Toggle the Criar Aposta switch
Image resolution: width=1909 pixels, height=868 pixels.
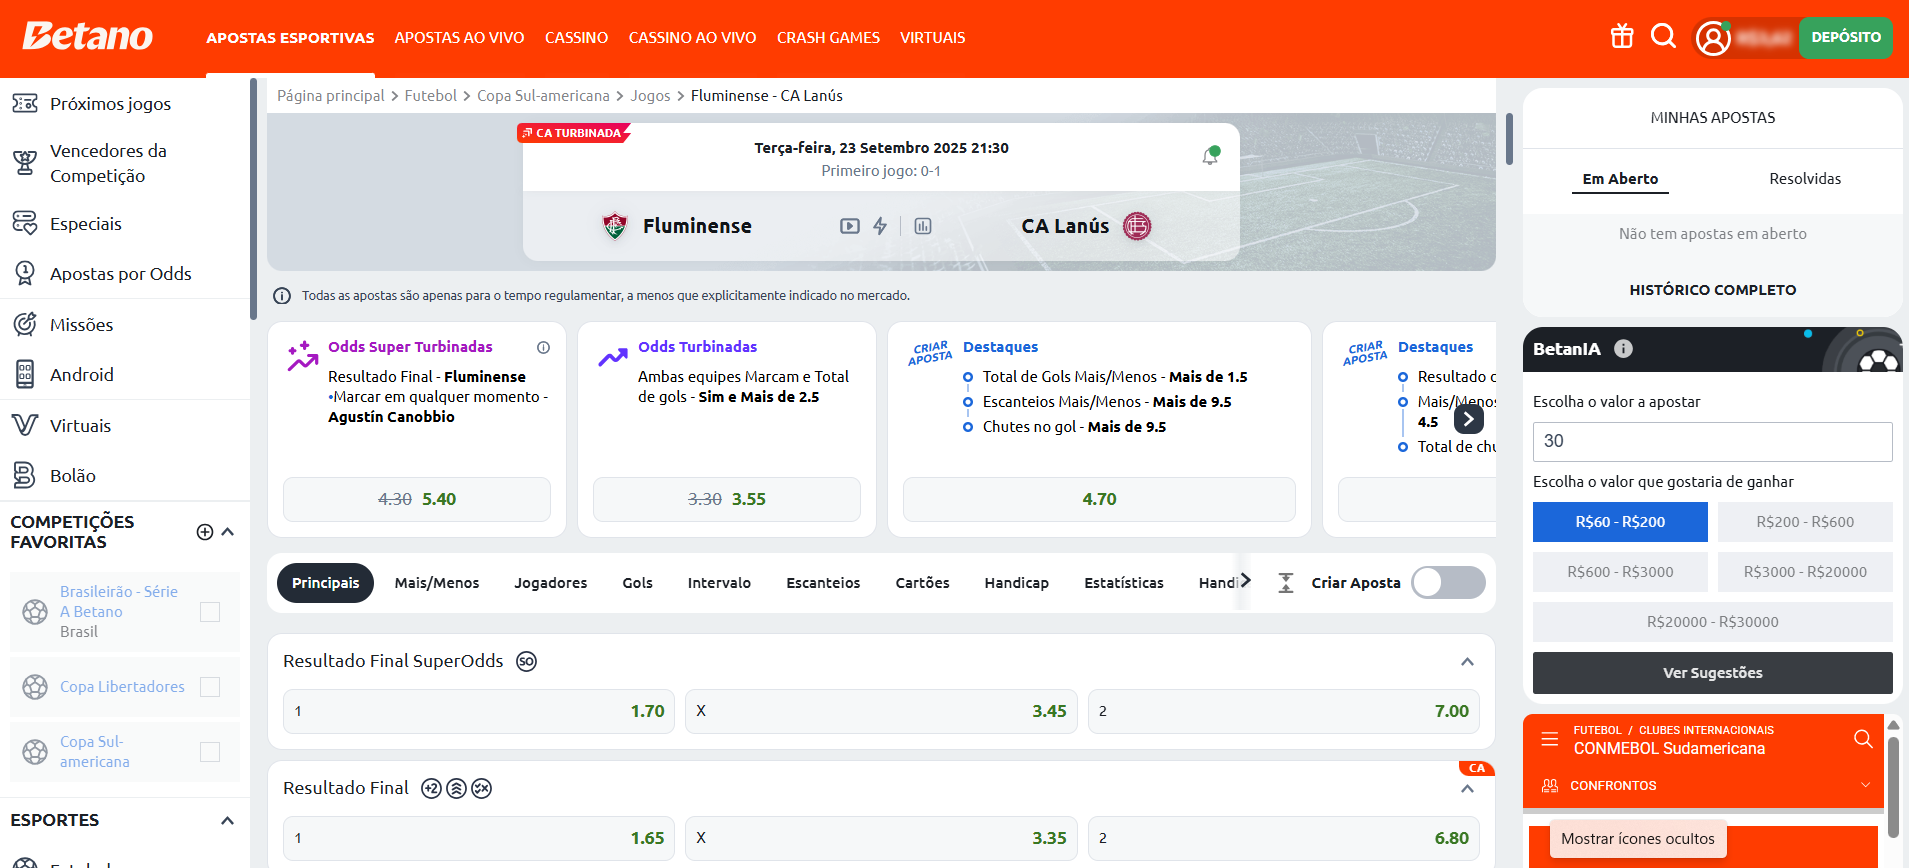click(1447, 583)
